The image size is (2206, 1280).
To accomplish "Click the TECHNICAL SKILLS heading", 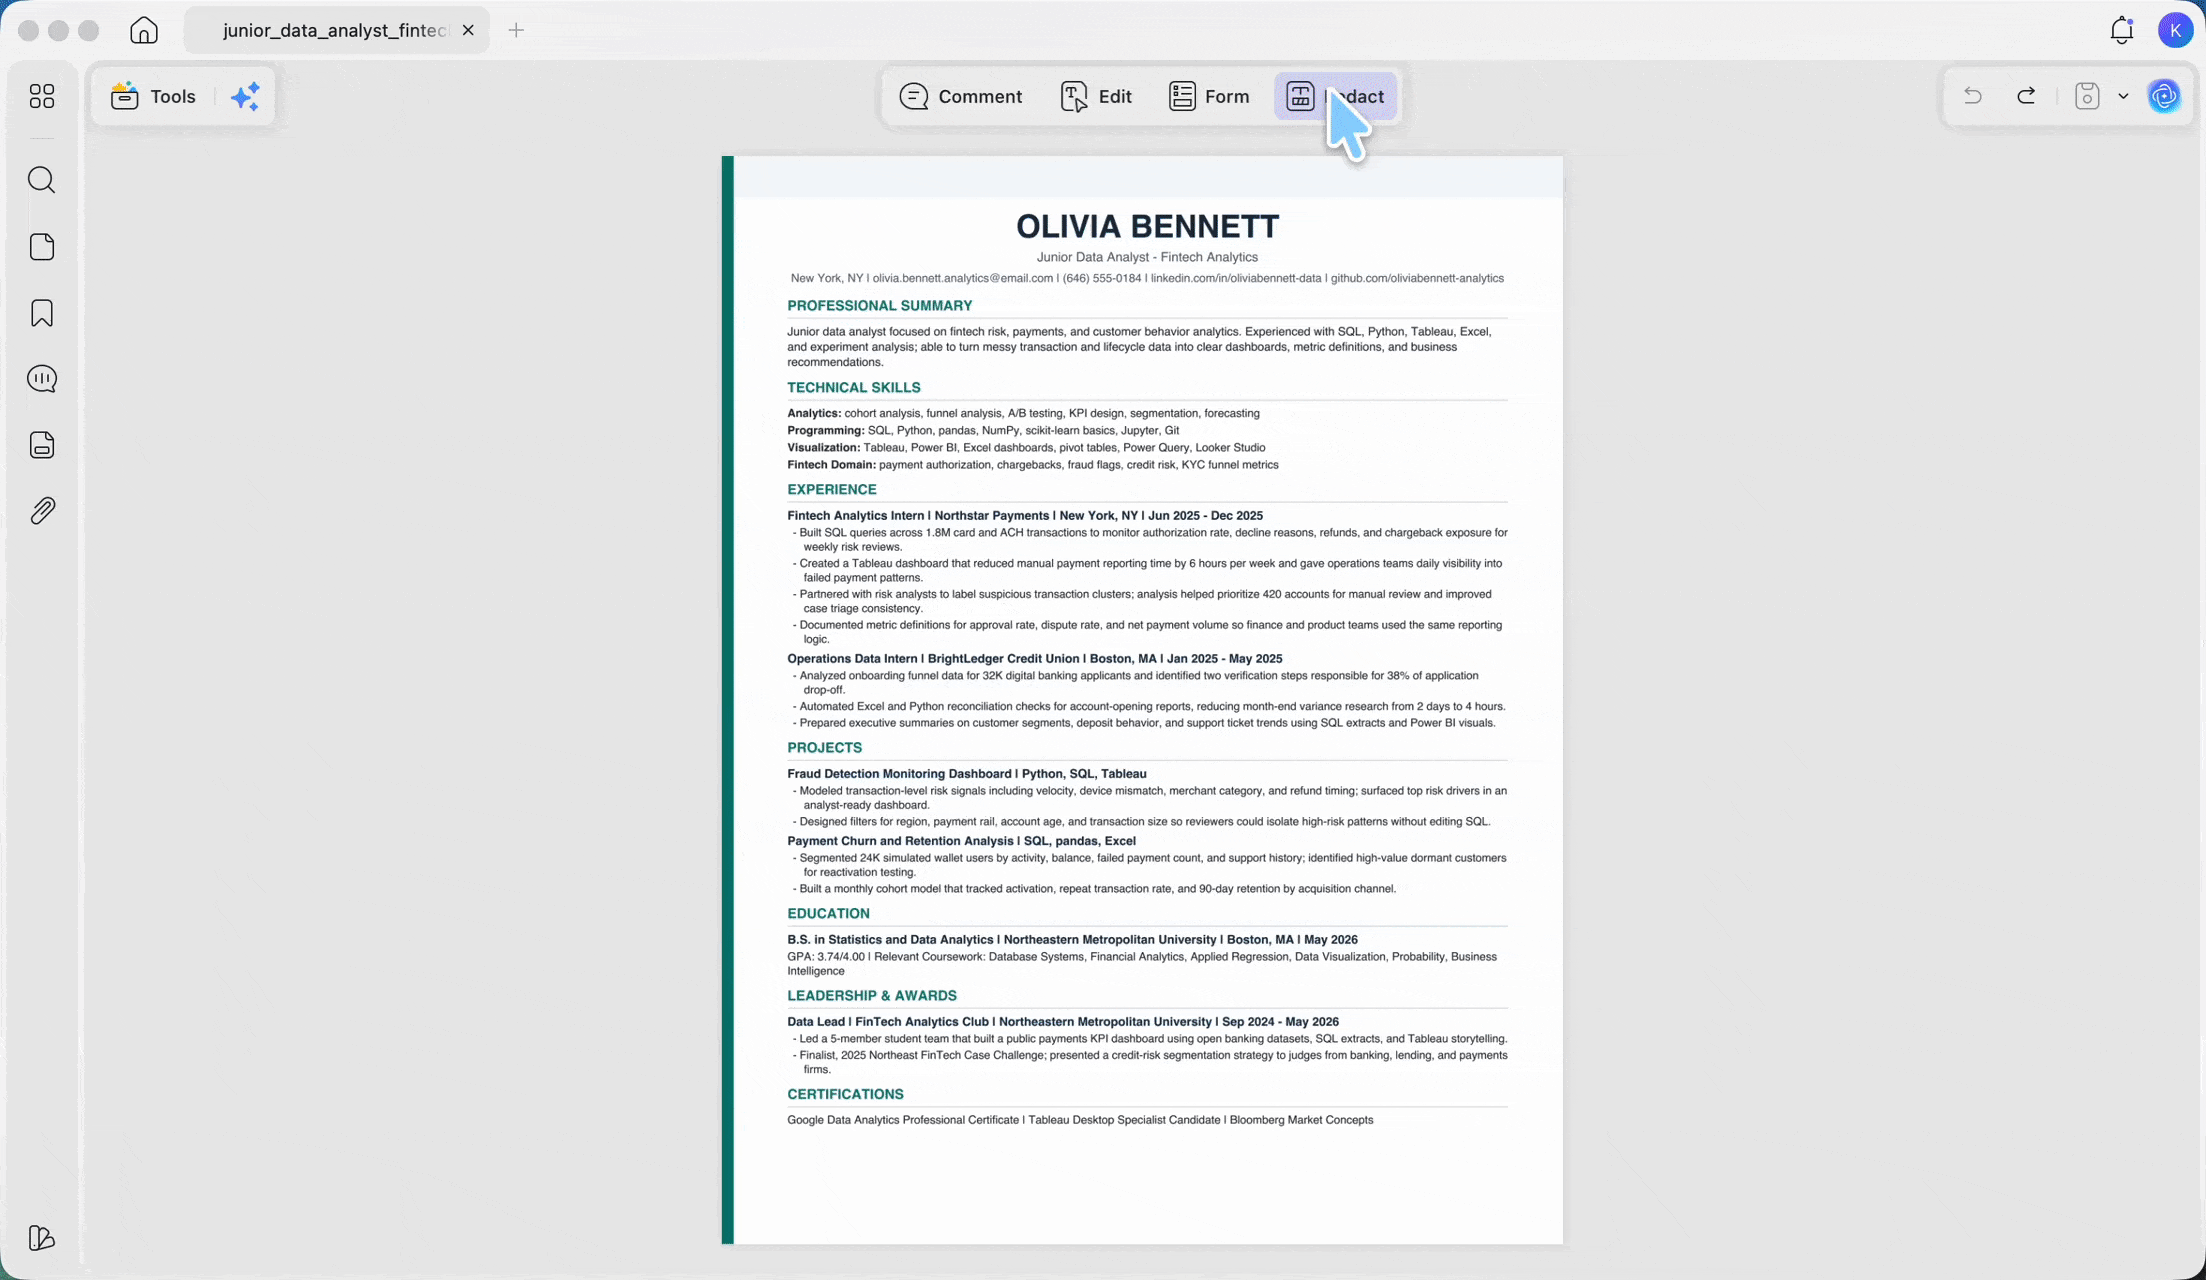I will pos(853,388).
